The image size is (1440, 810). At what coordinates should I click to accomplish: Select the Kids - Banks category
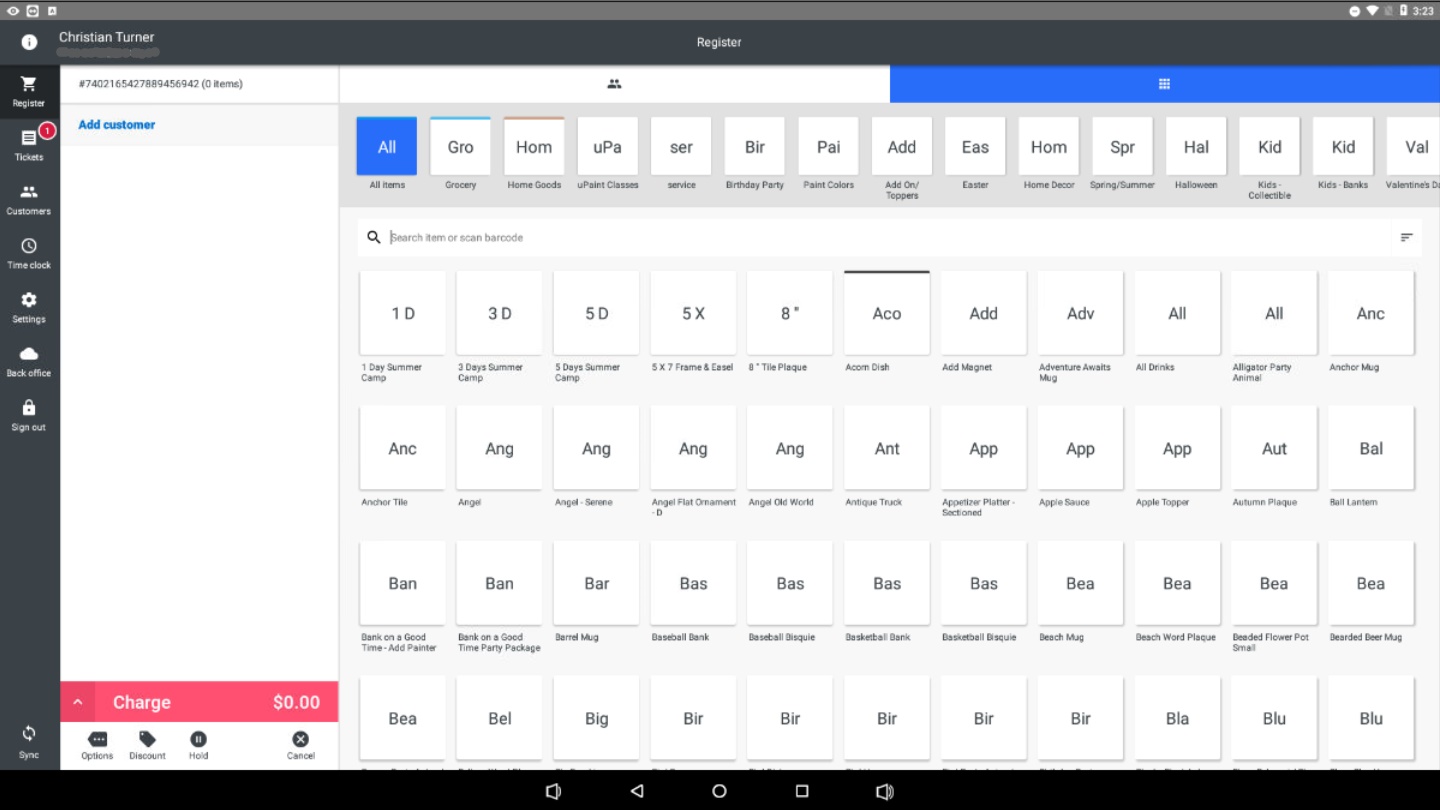1343,153
